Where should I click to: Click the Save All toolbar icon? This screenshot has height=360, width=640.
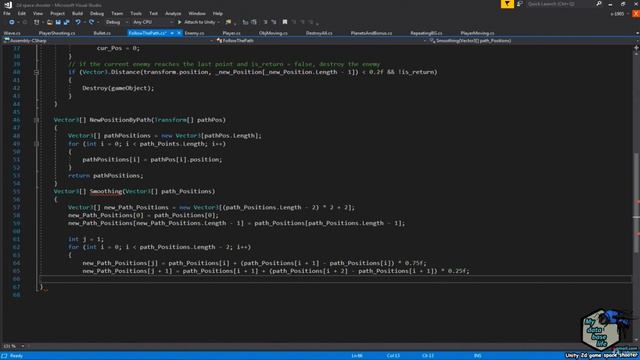pyautogui.click(x=67, y=22)
